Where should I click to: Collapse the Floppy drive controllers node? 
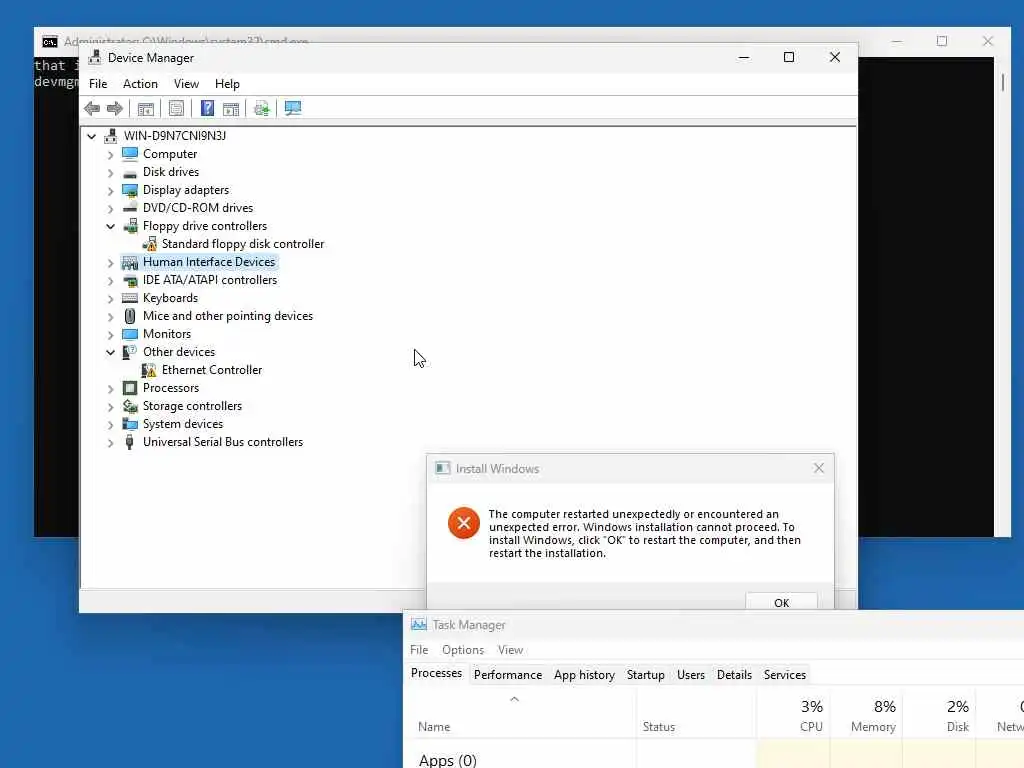click(110, 227)
